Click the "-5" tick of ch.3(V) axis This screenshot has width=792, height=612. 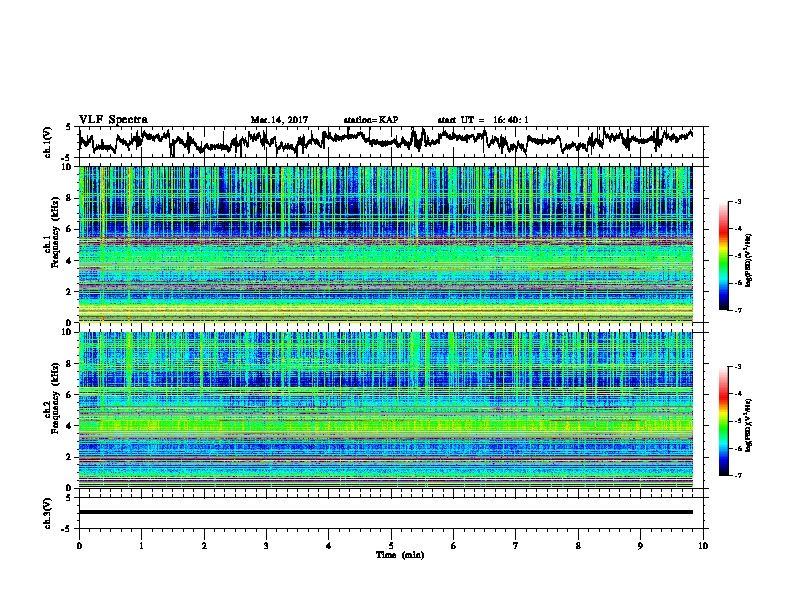[68, 529]
